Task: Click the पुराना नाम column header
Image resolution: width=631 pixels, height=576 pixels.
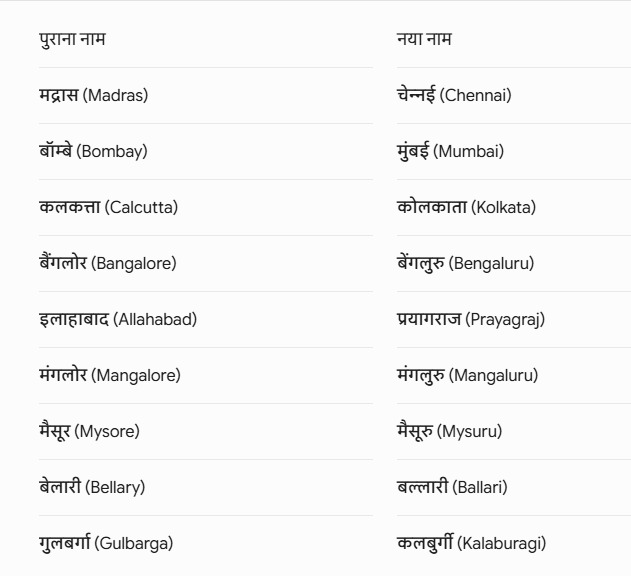Action: [x=72, y=39]
